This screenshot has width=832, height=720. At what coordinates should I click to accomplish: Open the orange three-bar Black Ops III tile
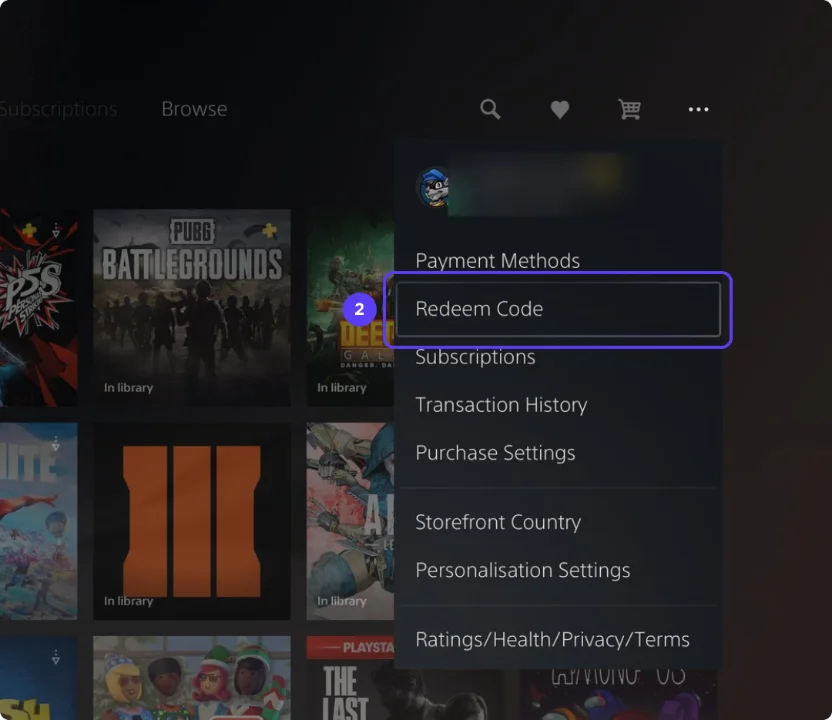click(192, 521)
